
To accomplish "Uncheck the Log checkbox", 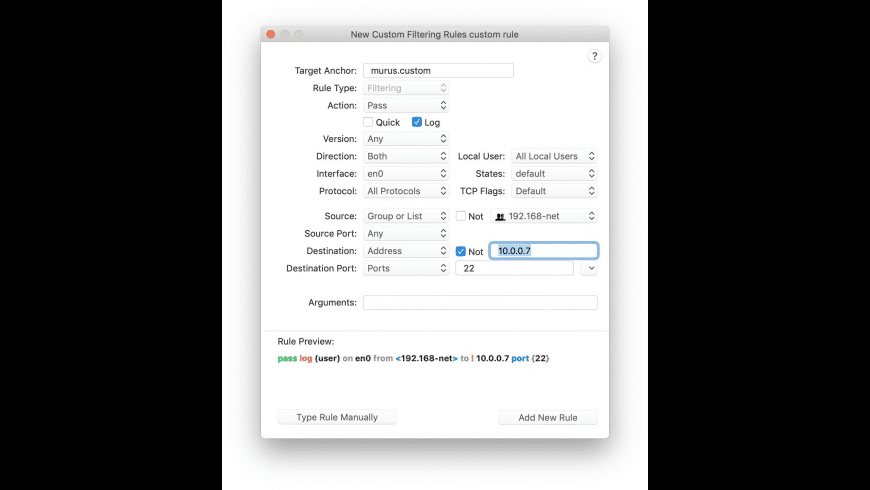I will click(417, 122).
